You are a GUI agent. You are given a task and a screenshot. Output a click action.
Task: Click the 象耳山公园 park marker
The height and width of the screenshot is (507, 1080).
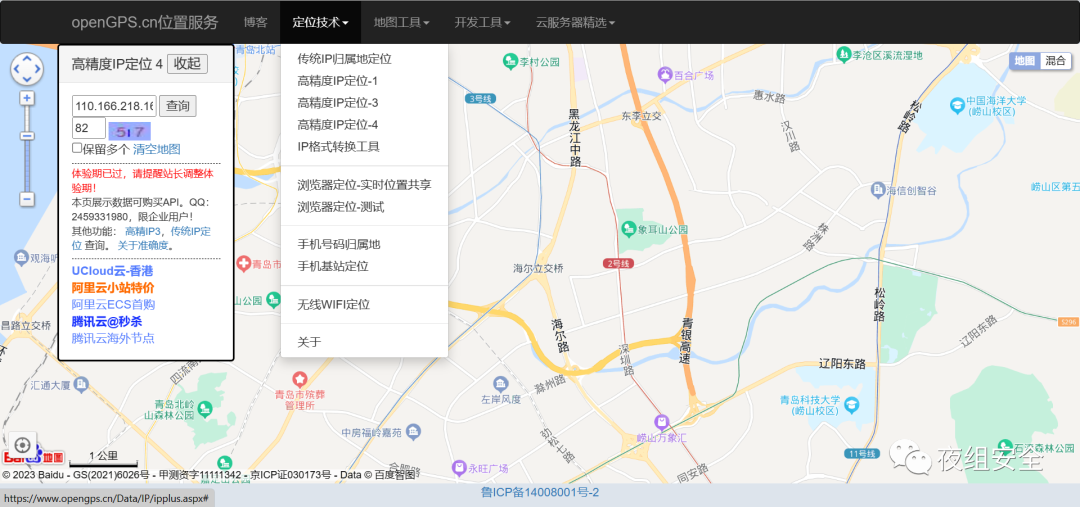pyautogui.click(x=627, y=227)
